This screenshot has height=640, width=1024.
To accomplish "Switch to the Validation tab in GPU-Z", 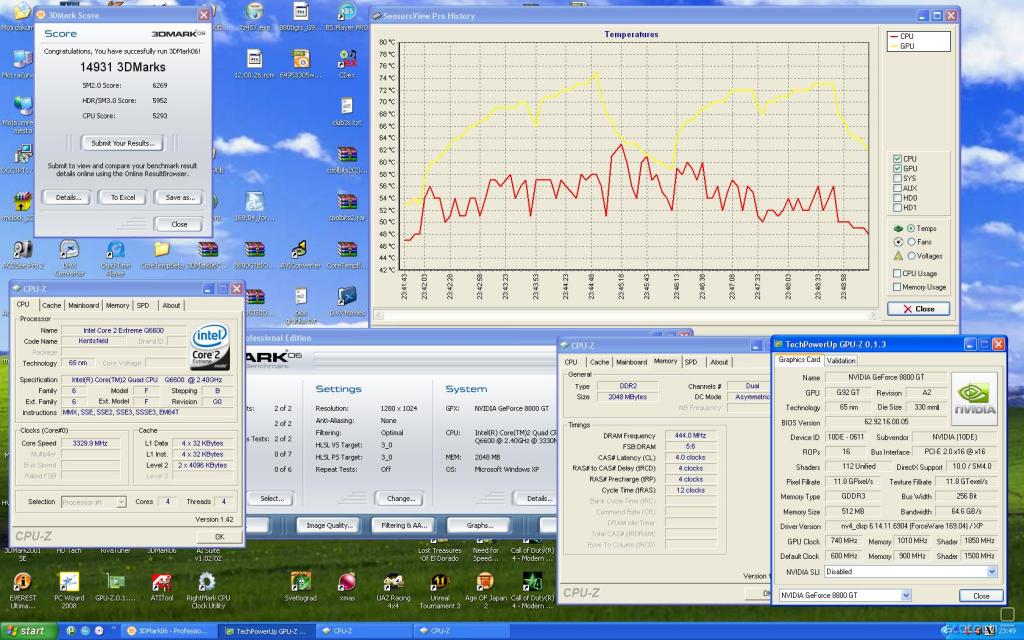I will click(840, 360).
